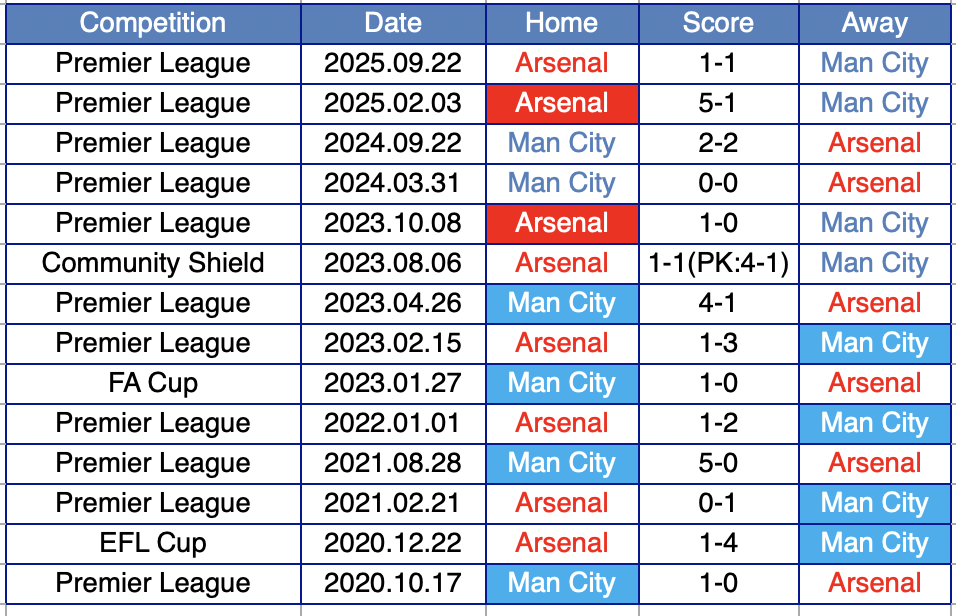This screenshot has height=616, width=956.
Task: Click the Home column header
Action: [561, 23]
